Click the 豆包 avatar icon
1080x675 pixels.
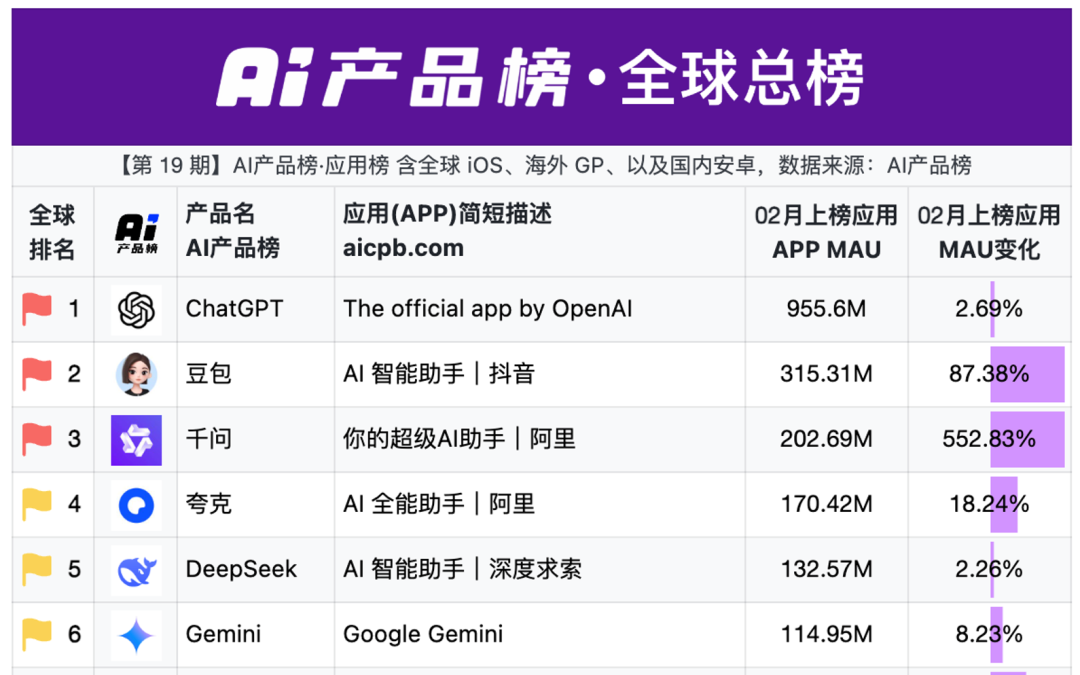click(x=136, y=374)
